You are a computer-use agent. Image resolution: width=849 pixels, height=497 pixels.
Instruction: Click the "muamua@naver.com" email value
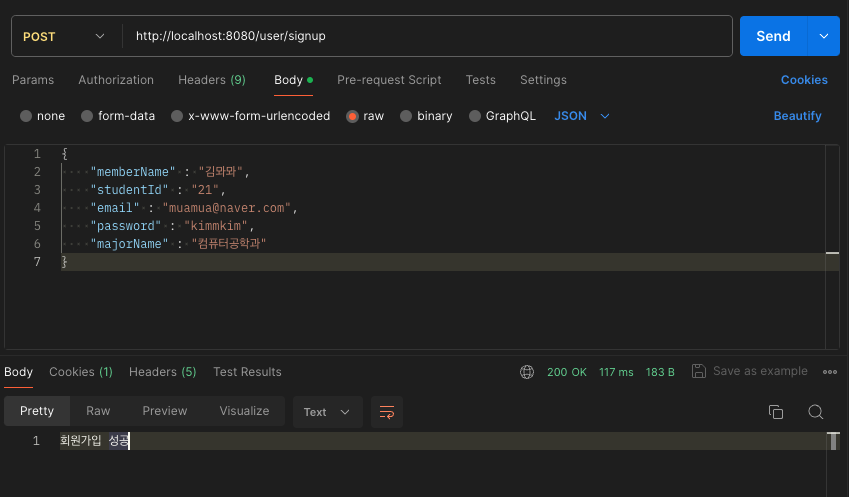[x=227, y=208]
